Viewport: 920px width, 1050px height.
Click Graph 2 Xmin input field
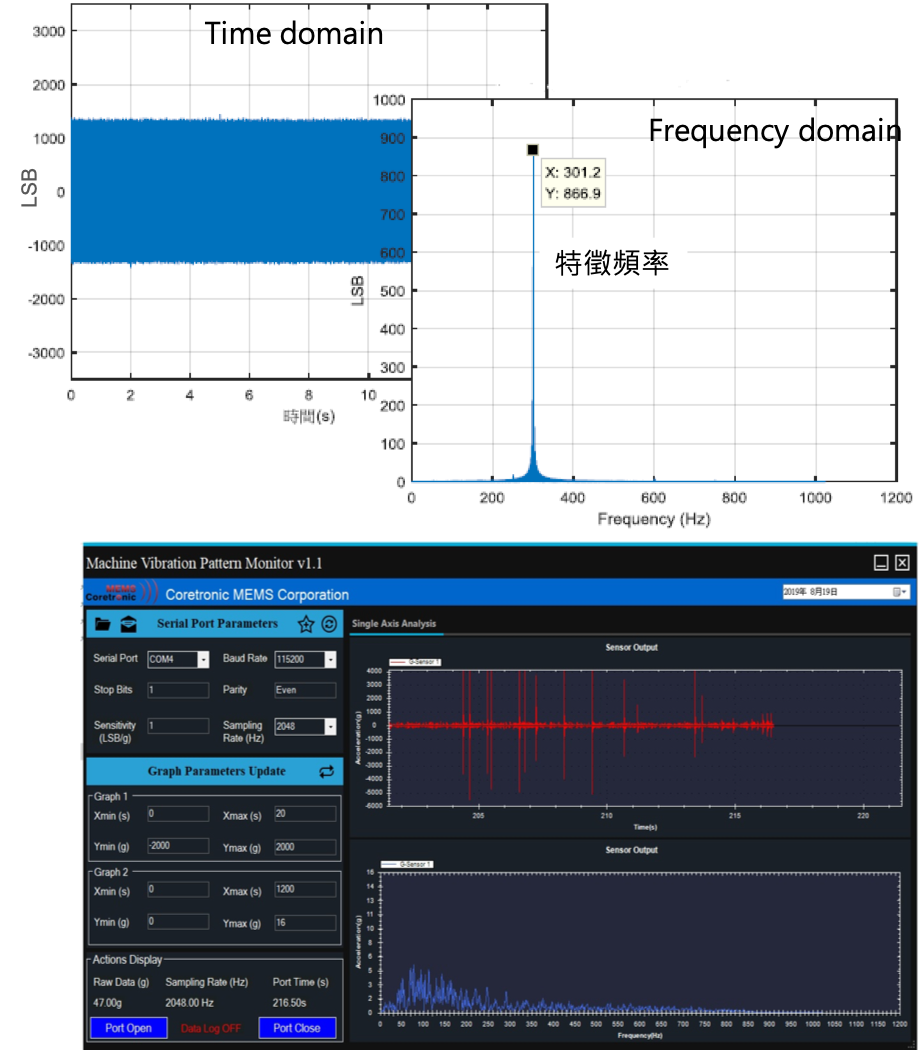[178, 889]
